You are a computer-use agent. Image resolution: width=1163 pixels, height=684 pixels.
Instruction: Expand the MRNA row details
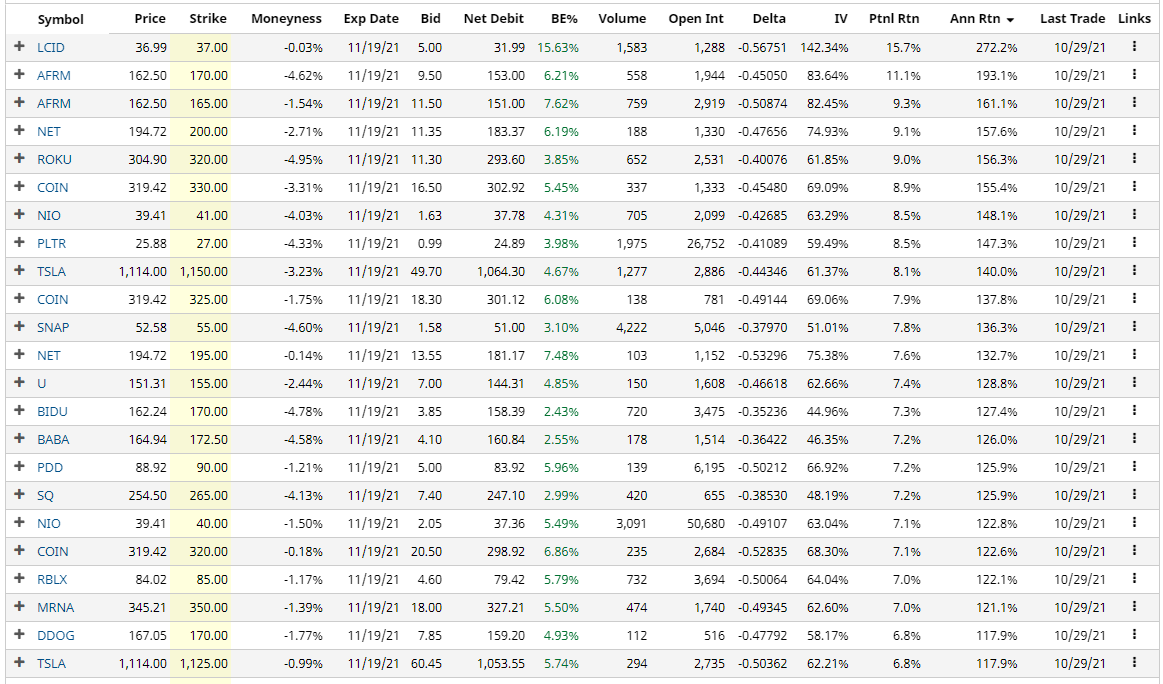pos(19,606)
